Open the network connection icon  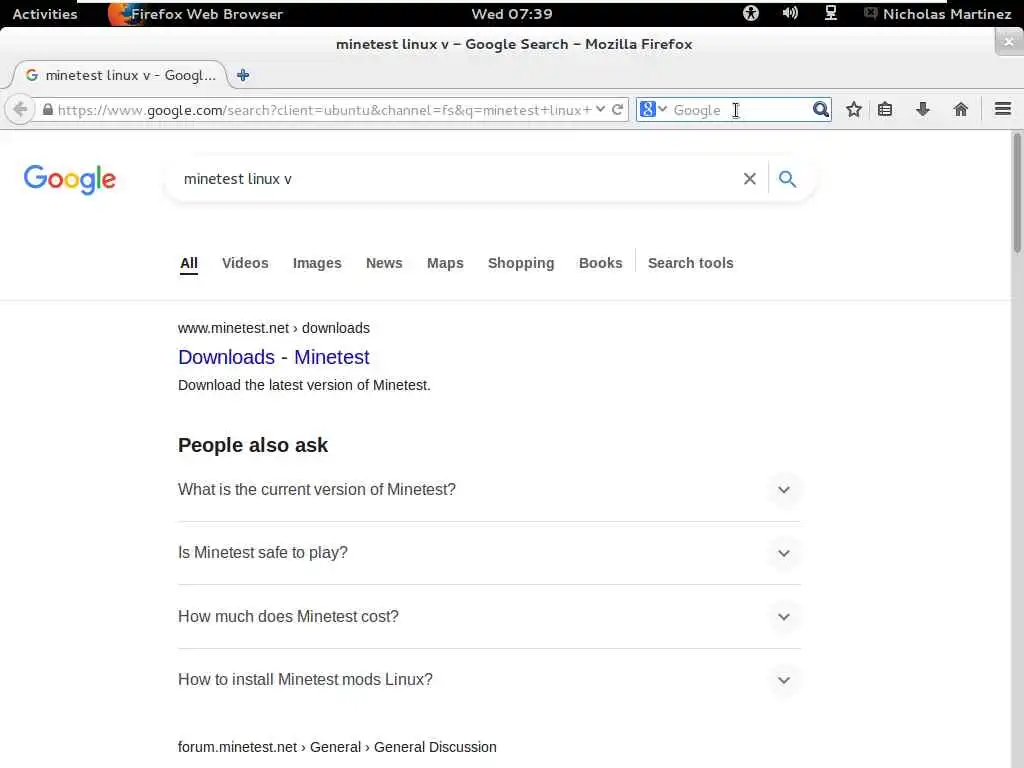[x=830, y=13]
